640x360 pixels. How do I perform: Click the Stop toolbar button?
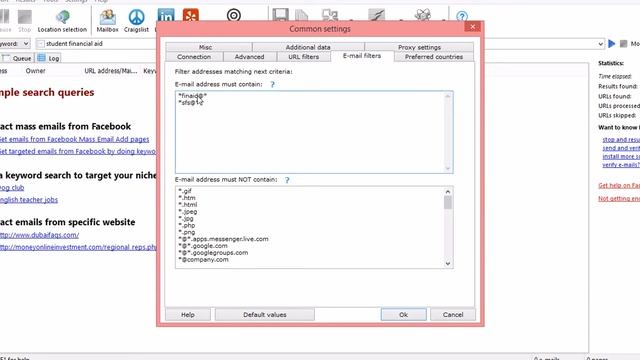(24, 21)
